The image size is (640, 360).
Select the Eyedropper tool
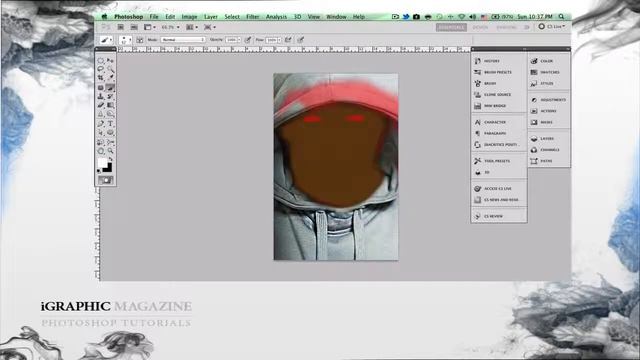[110, 78]
